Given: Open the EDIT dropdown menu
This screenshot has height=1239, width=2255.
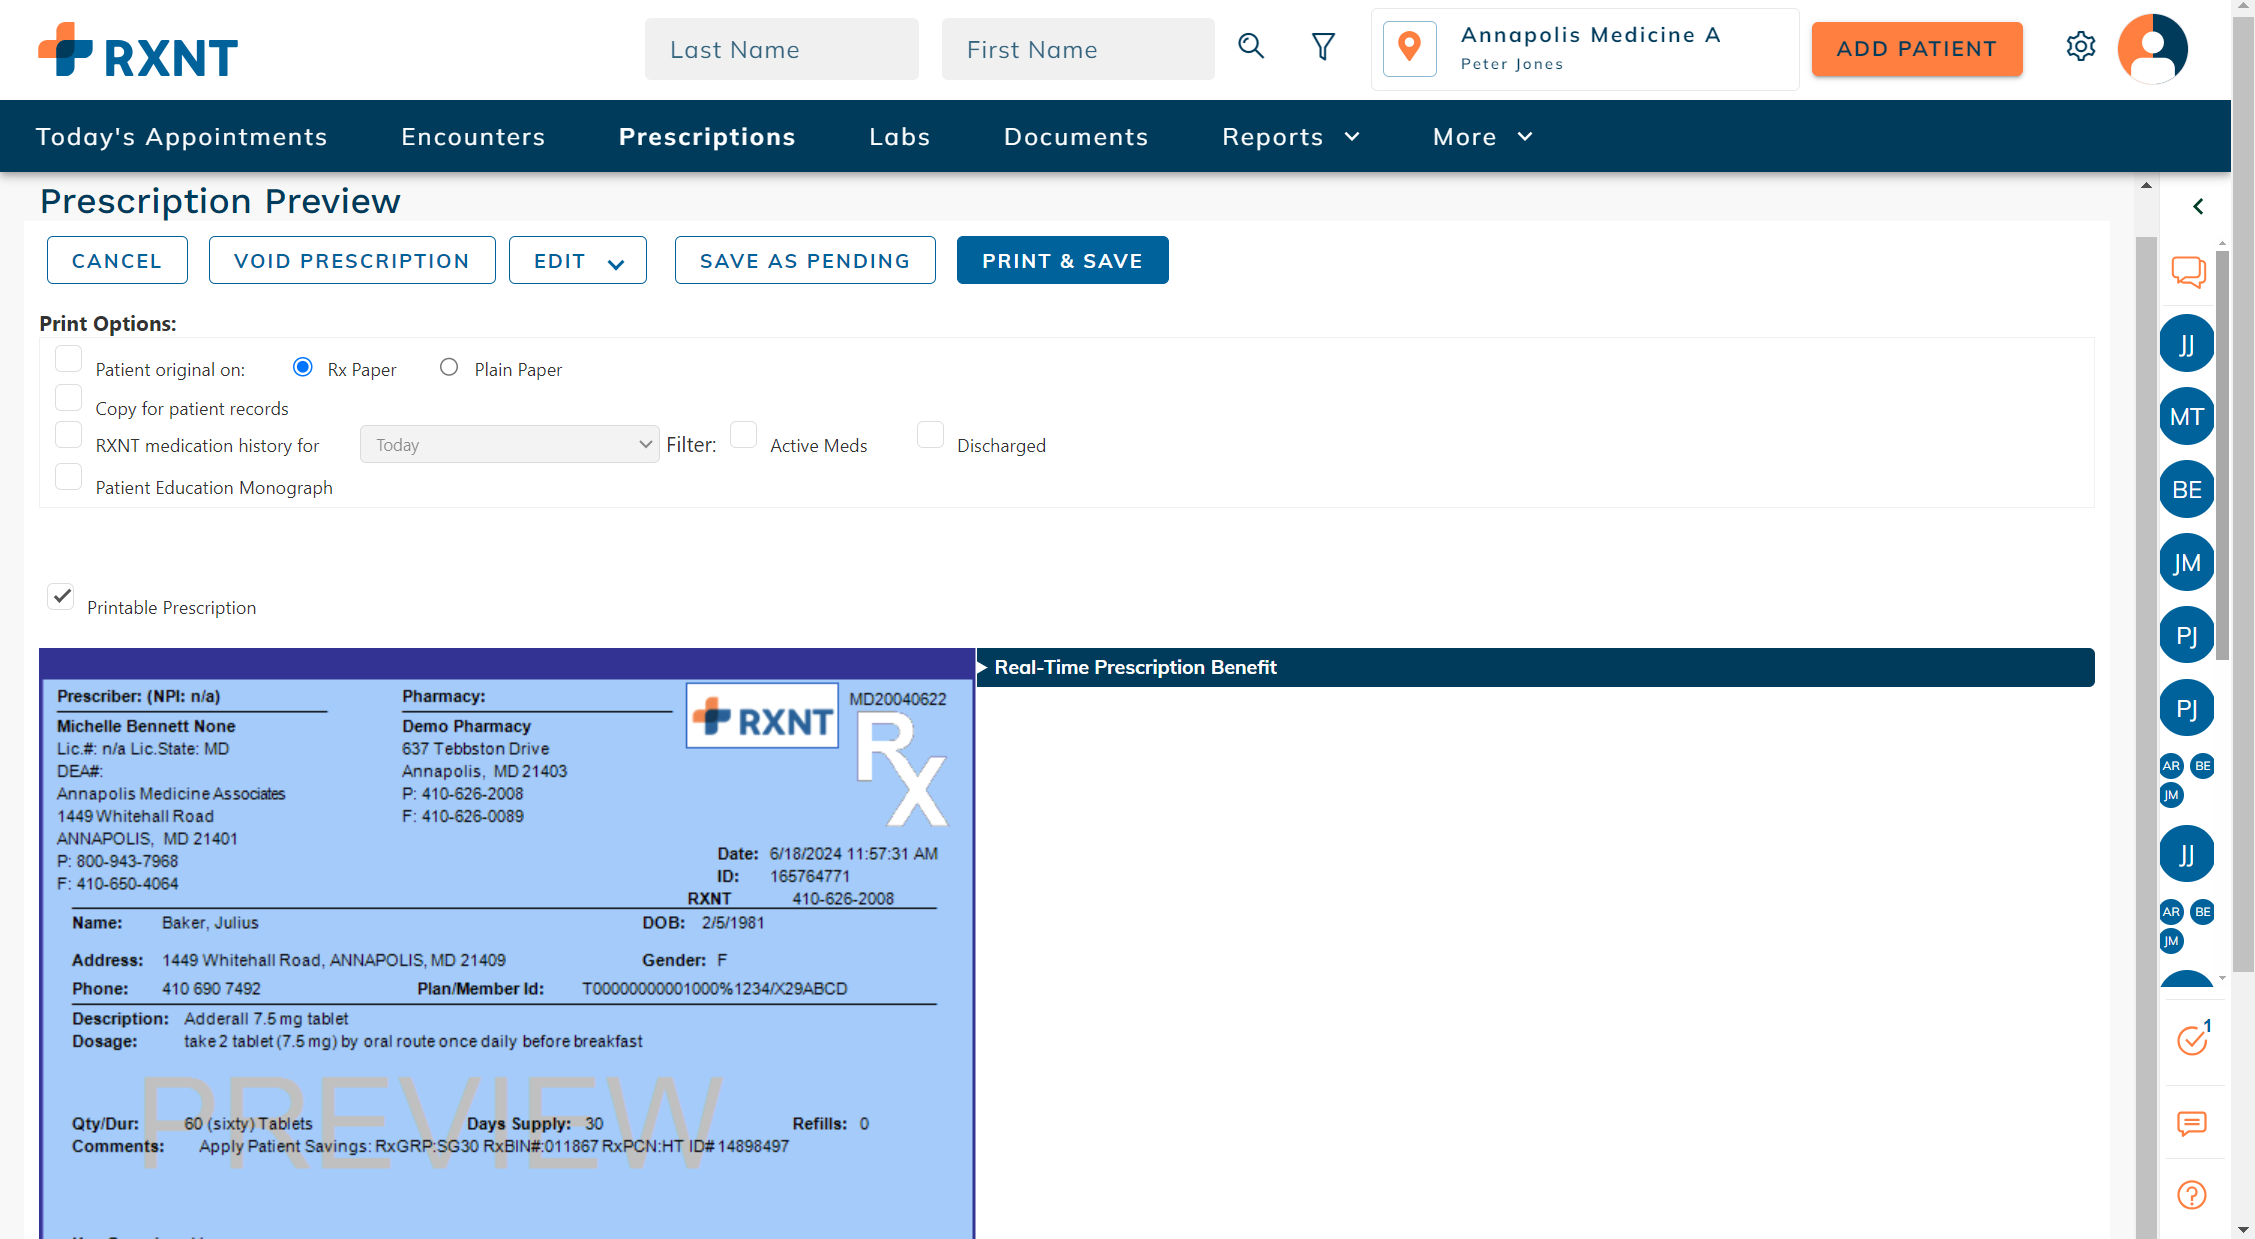Looking at the screenshot, I should click(577, 261).
